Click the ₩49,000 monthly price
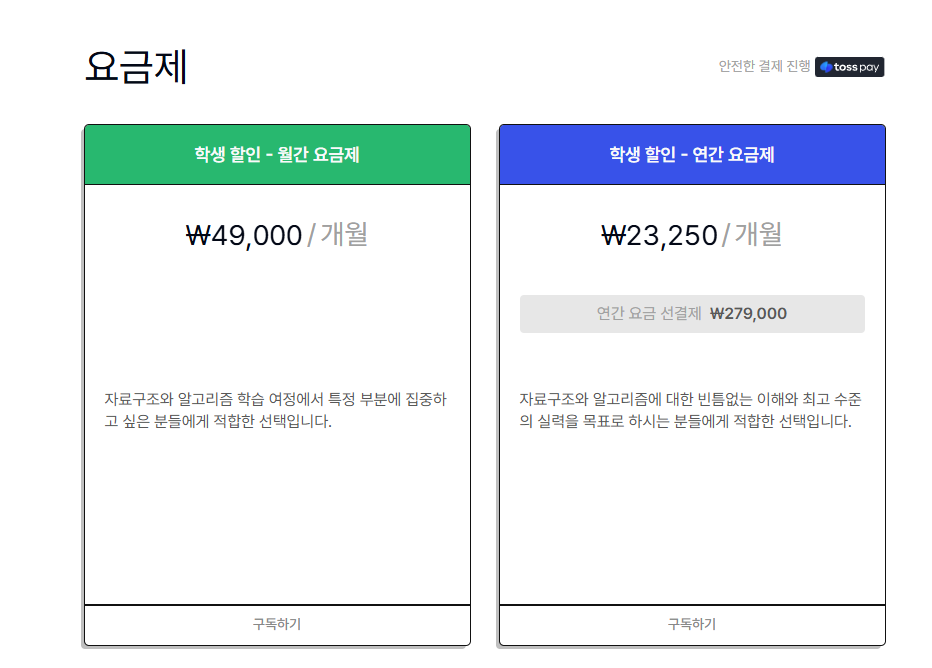The width and height of the screenshot is (932, 668). [x=245, y=235]
